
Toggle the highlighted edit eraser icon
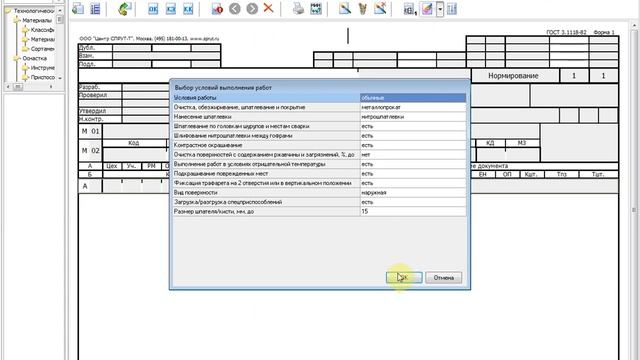point(427,9)
